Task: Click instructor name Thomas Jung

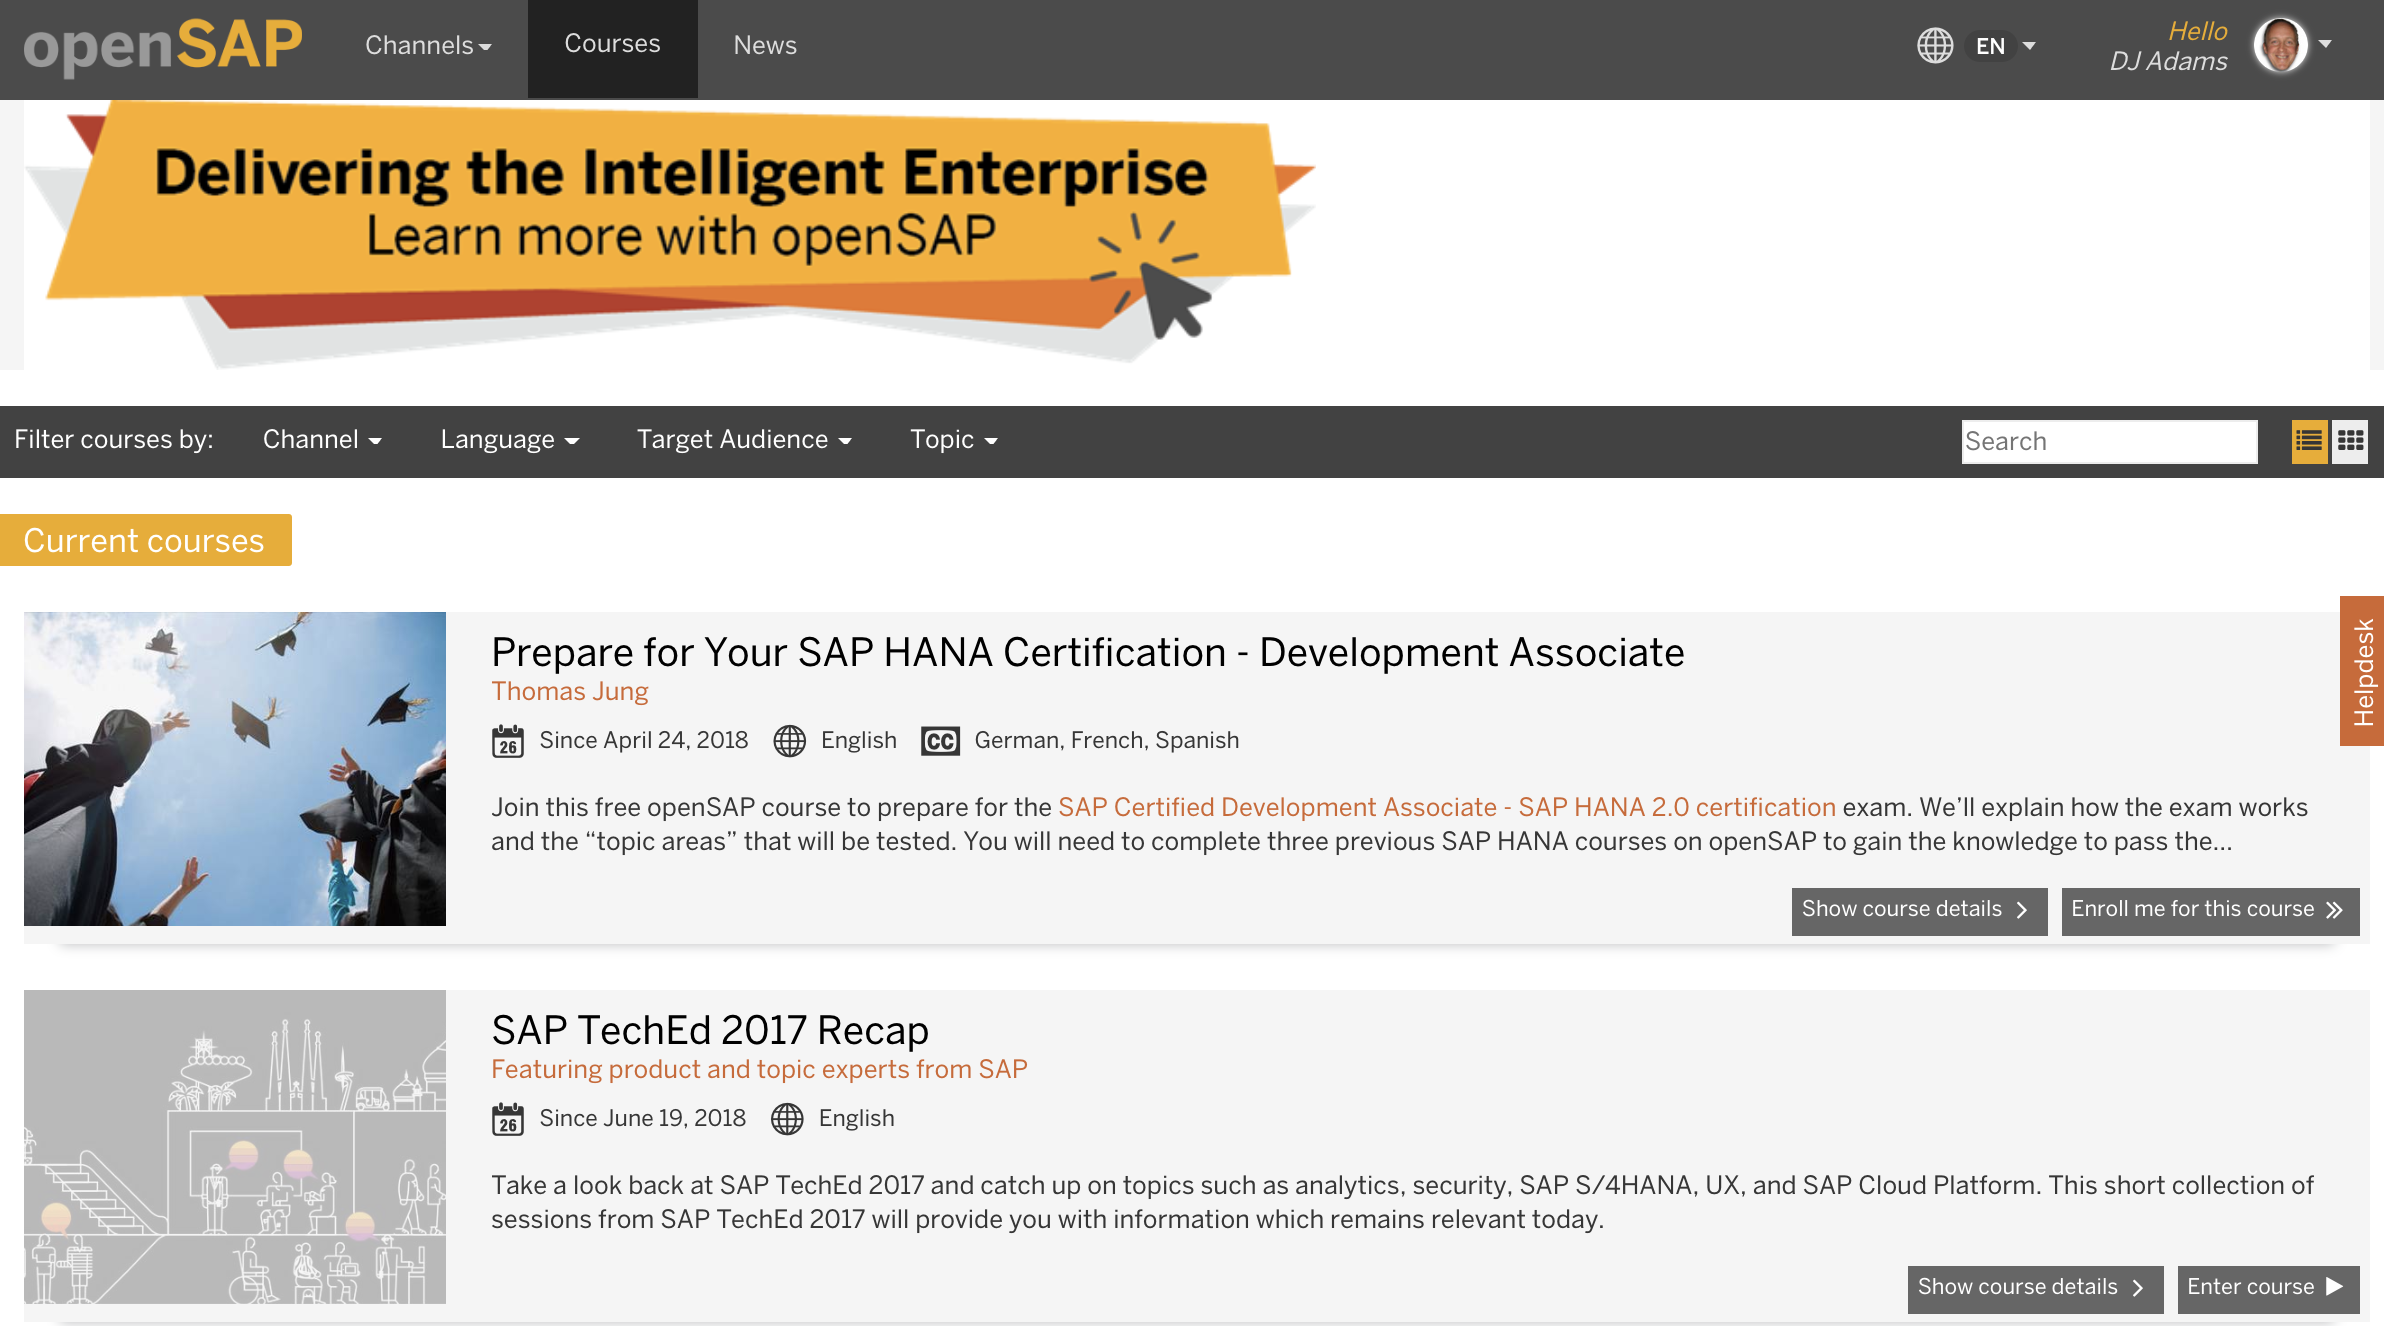Action: [570, 692]
